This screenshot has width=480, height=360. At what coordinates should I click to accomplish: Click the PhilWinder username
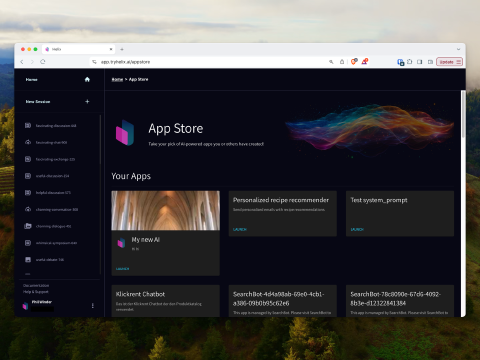point(42,302)
